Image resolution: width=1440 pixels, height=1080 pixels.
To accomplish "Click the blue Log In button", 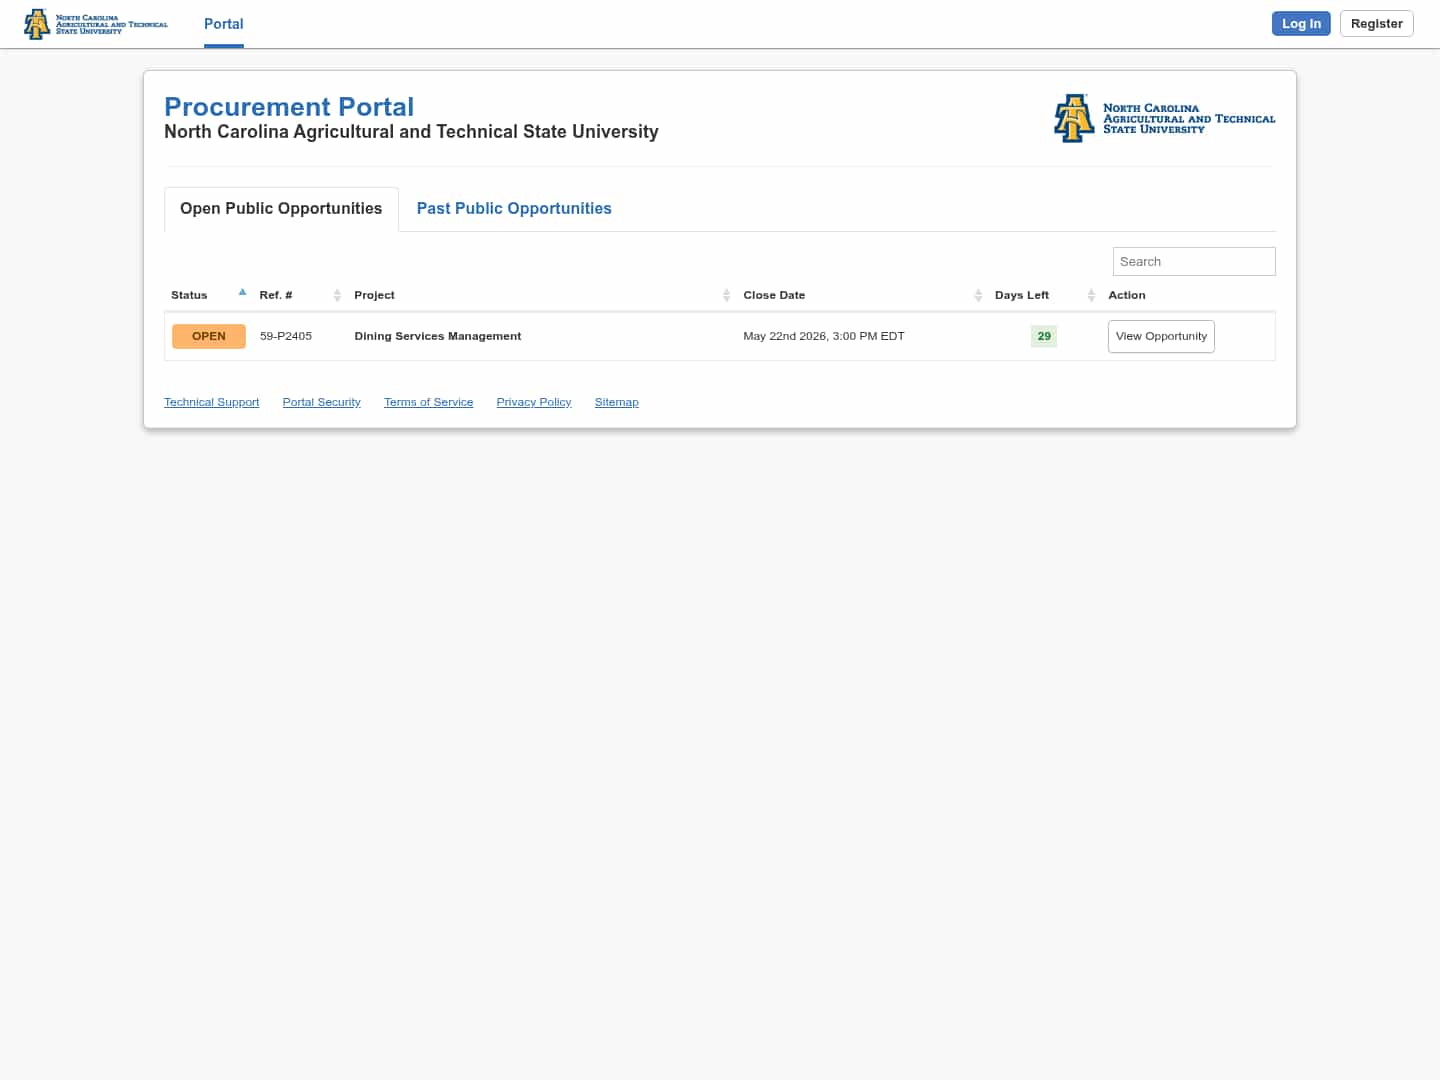I will coord(1301,23).
